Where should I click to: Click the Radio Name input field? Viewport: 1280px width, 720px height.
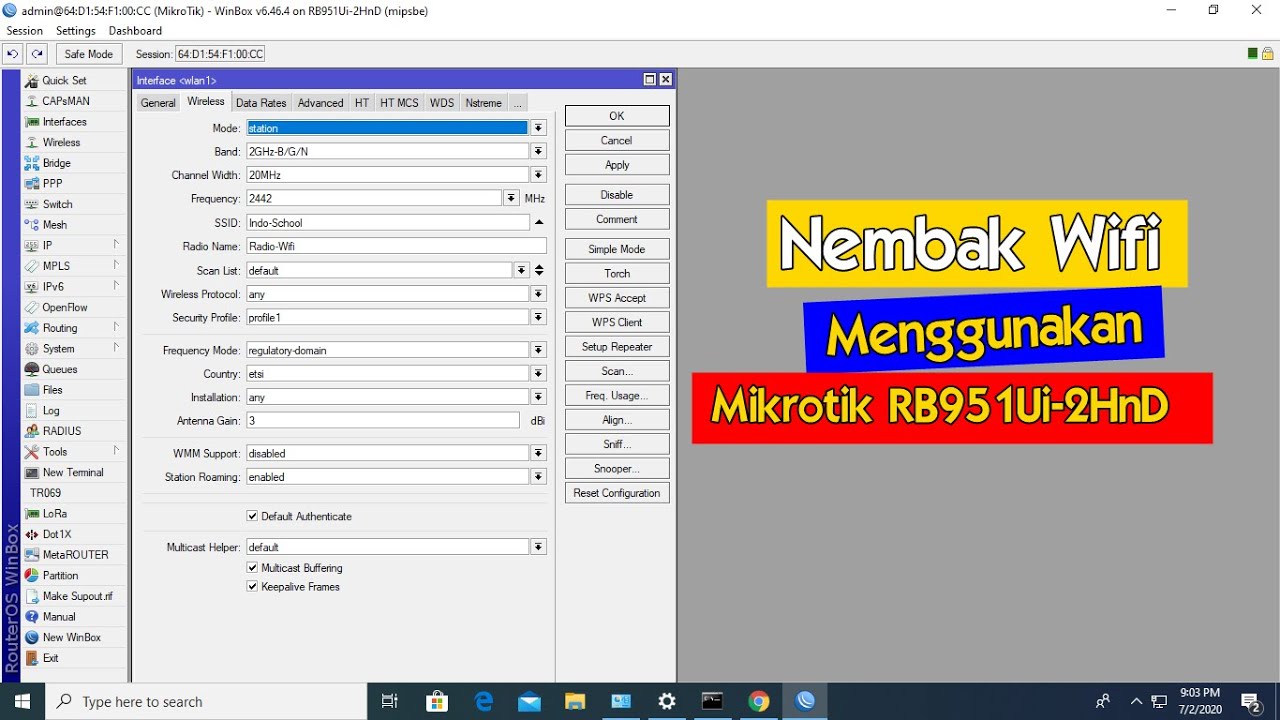[x=396, y=246]
